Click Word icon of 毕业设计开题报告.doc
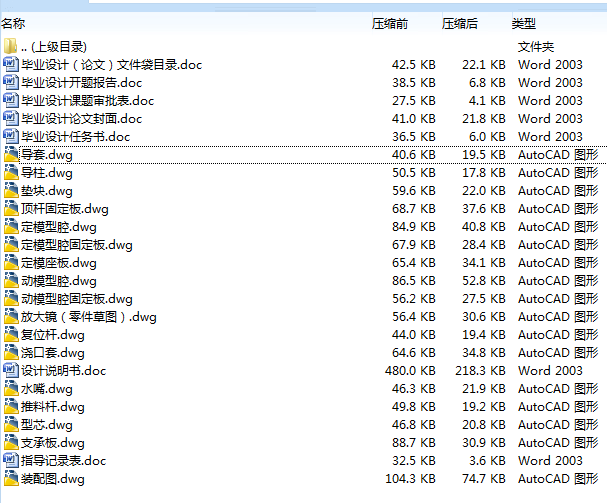Image resolution: width=607 pixels, height=503 pixels. tap(11, 82)
